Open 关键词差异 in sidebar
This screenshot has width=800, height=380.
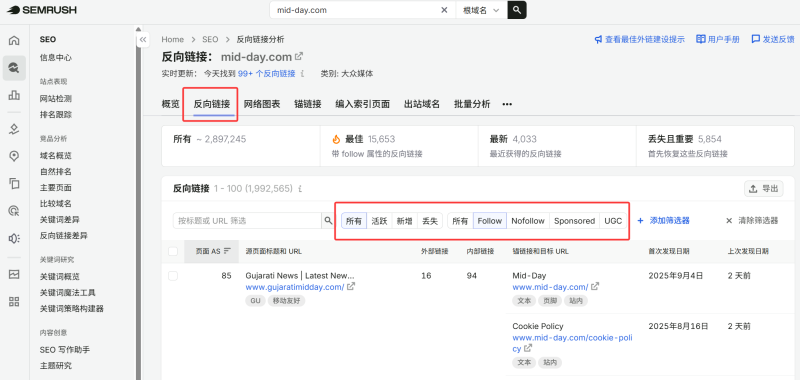coord(60,219)
